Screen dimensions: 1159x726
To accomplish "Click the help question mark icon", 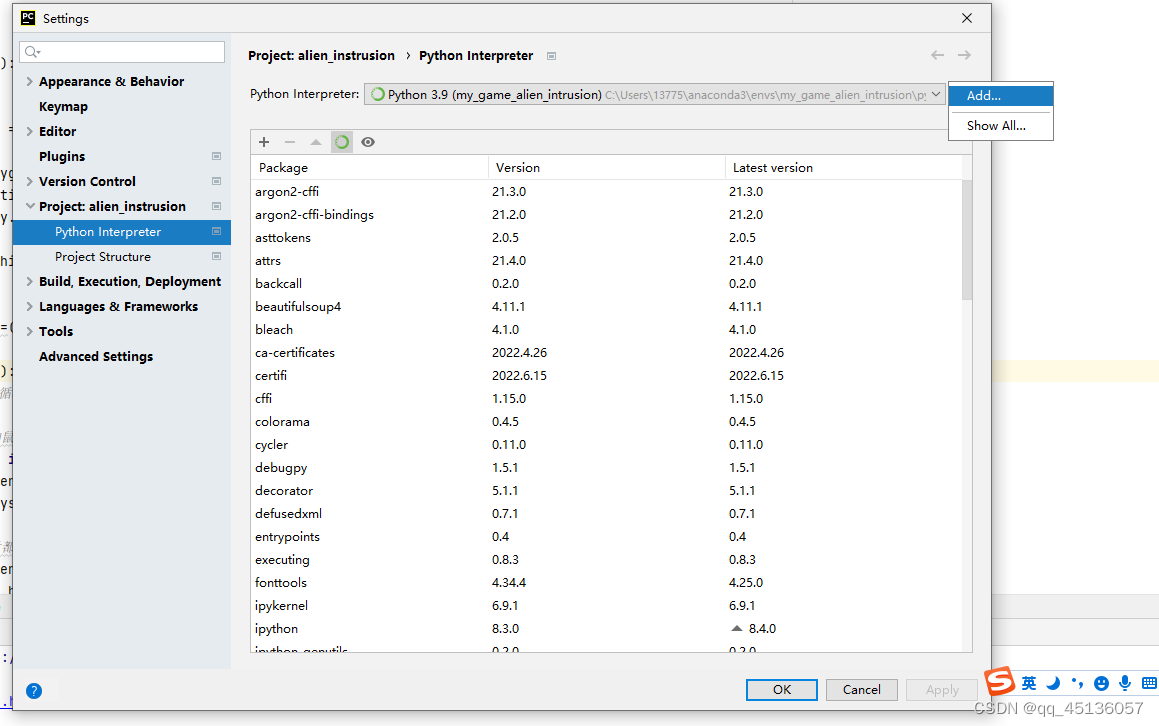I will tap(34, 690).
